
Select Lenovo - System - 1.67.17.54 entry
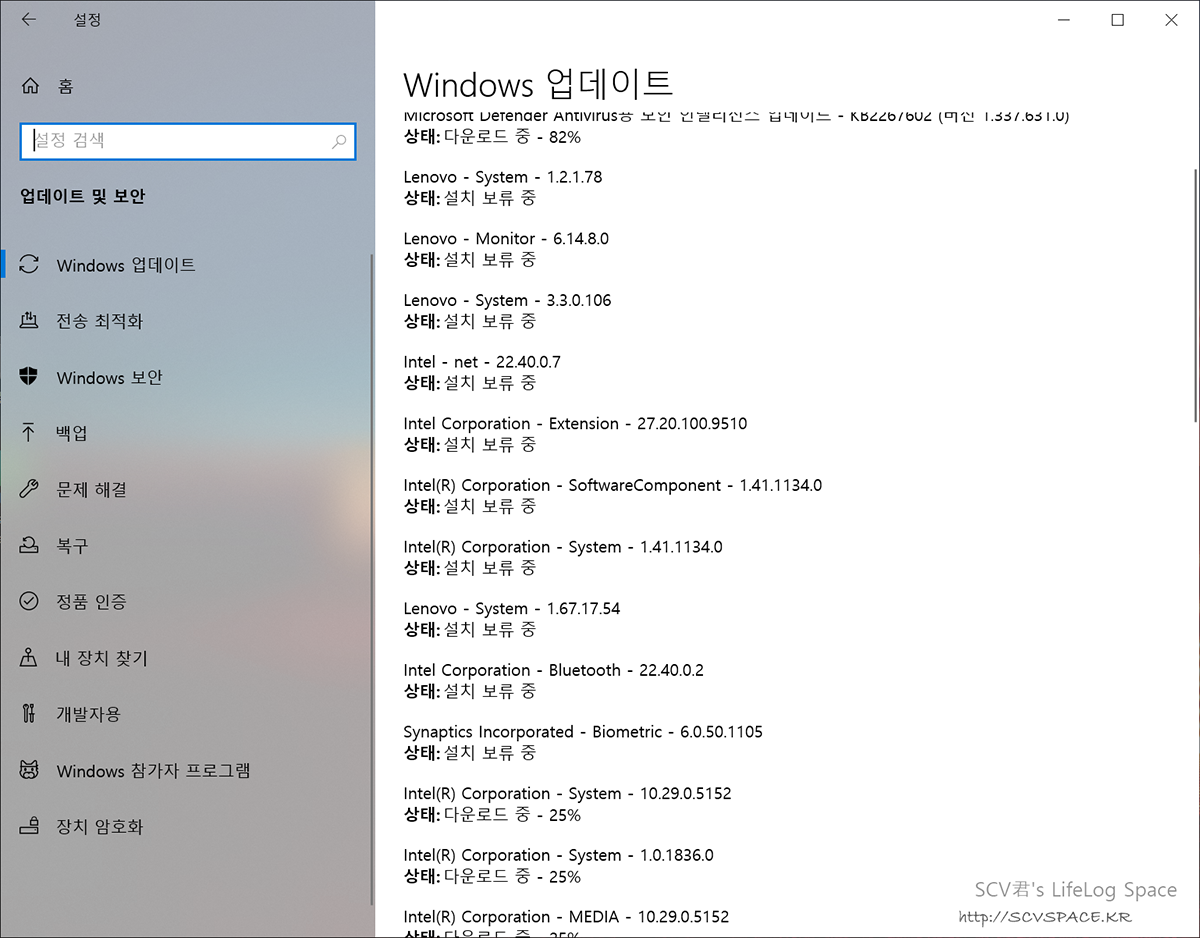512,609
